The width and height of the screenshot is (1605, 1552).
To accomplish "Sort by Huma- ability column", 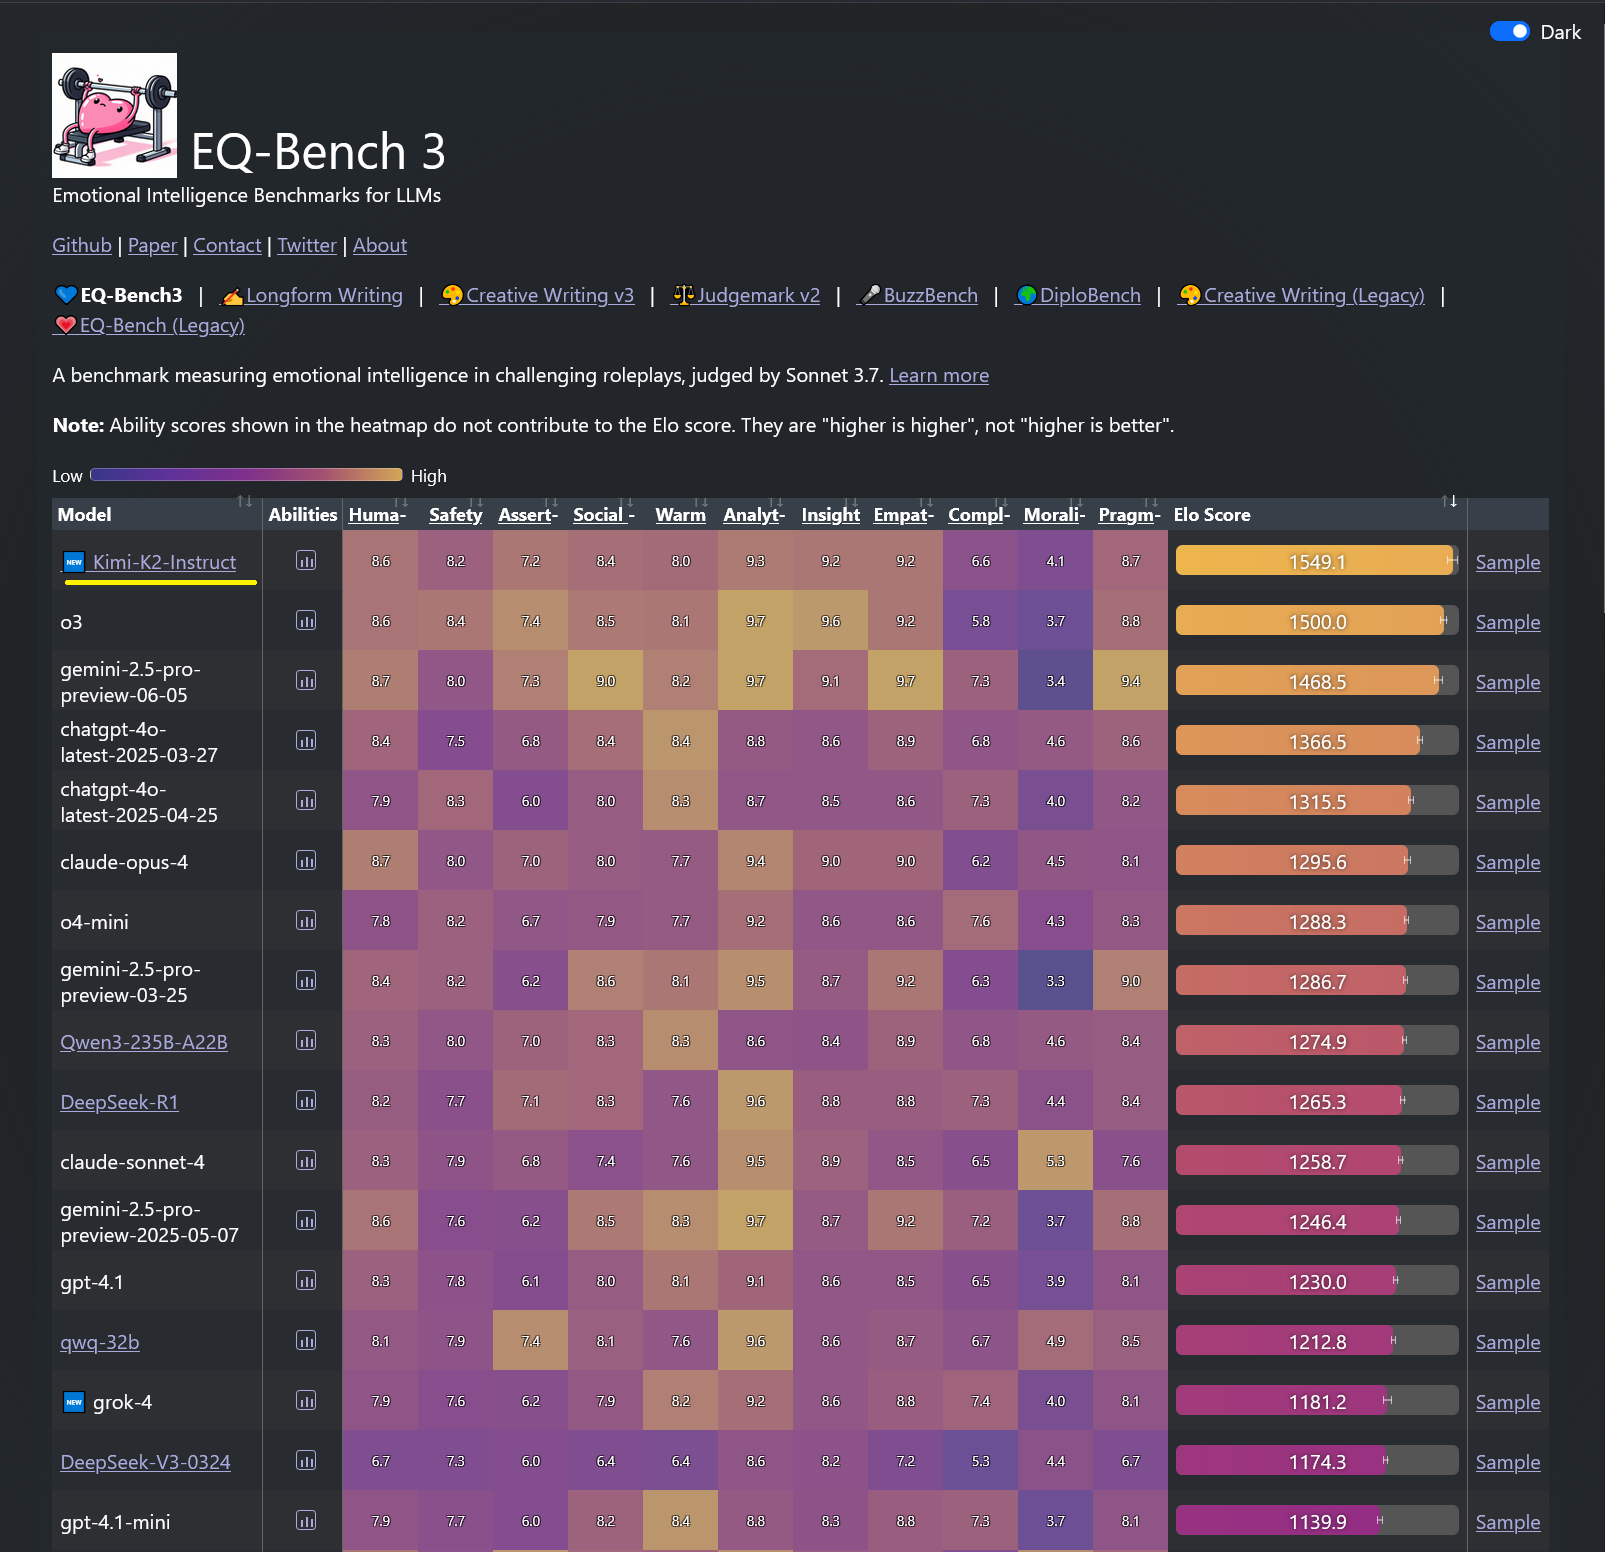I will click(378, 514).
